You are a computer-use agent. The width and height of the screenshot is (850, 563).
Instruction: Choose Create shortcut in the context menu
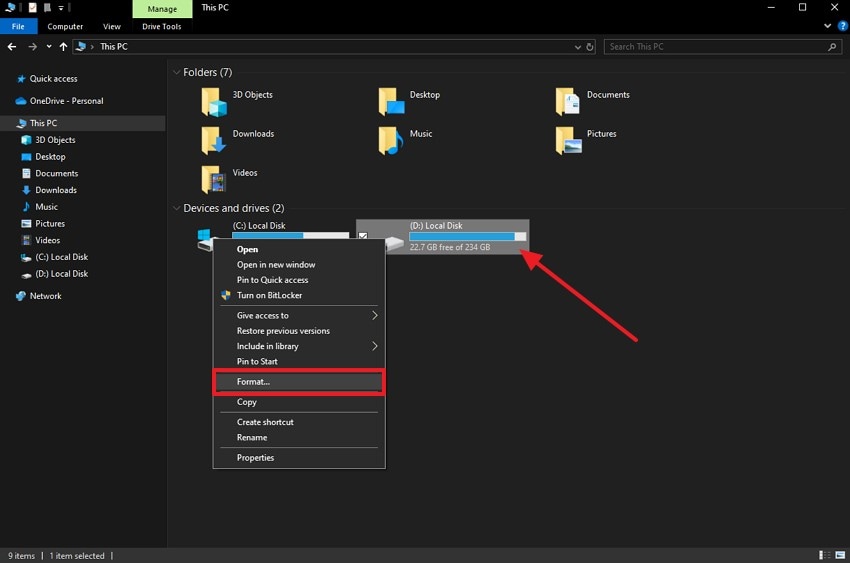click(299, 422)
